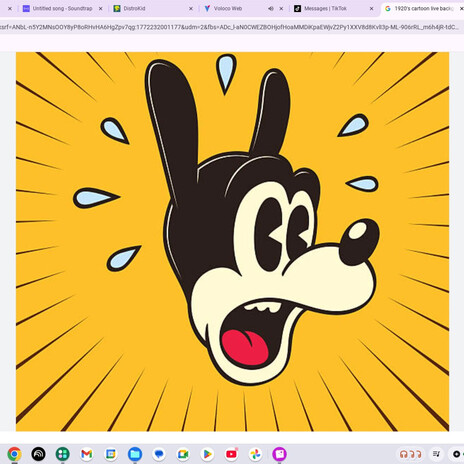Close the Voloco Web tab
This screenshot has height=464, width=464.
281,9
